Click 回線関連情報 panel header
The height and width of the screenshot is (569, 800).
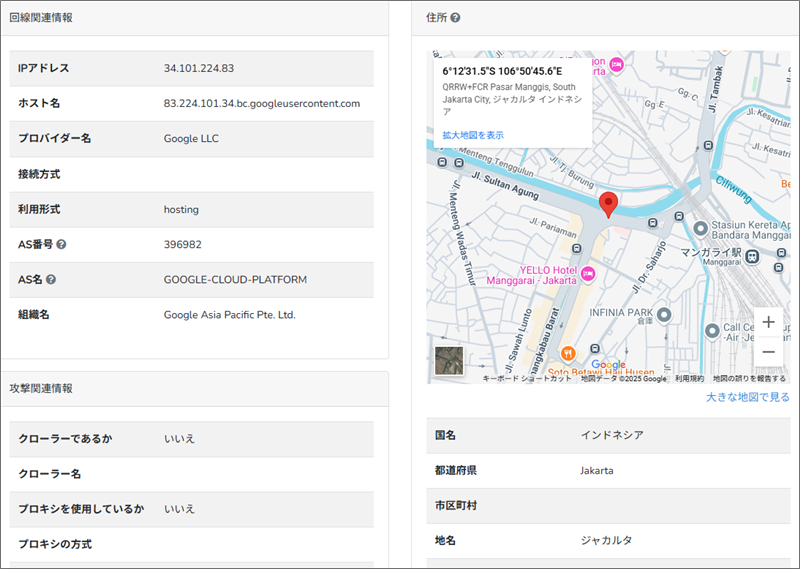pyautogui.click(x=195, y=18)
